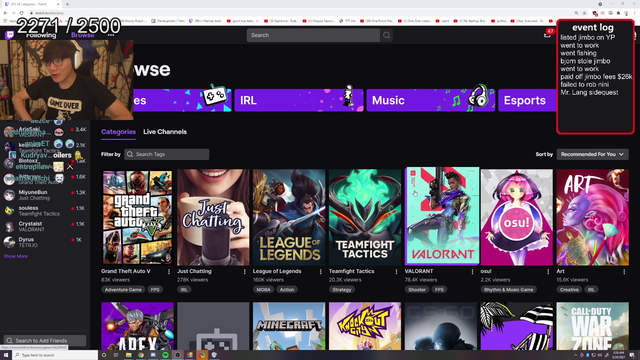
Task: Click the more options dots beside Browse
Action: coord(111,35)
